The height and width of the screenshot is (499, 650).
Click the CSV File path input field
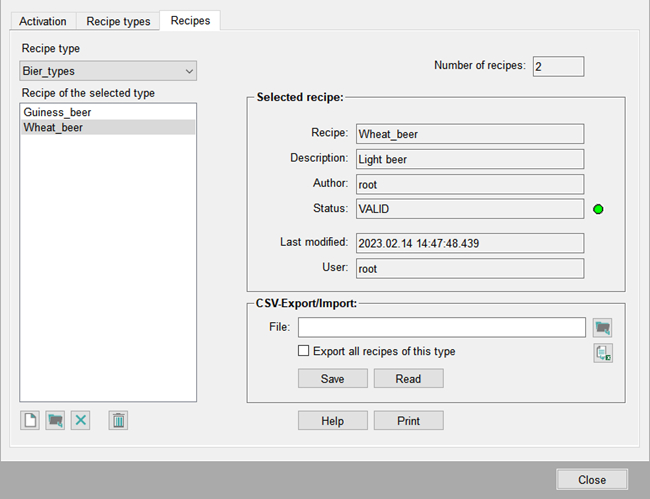coord(441,327)
